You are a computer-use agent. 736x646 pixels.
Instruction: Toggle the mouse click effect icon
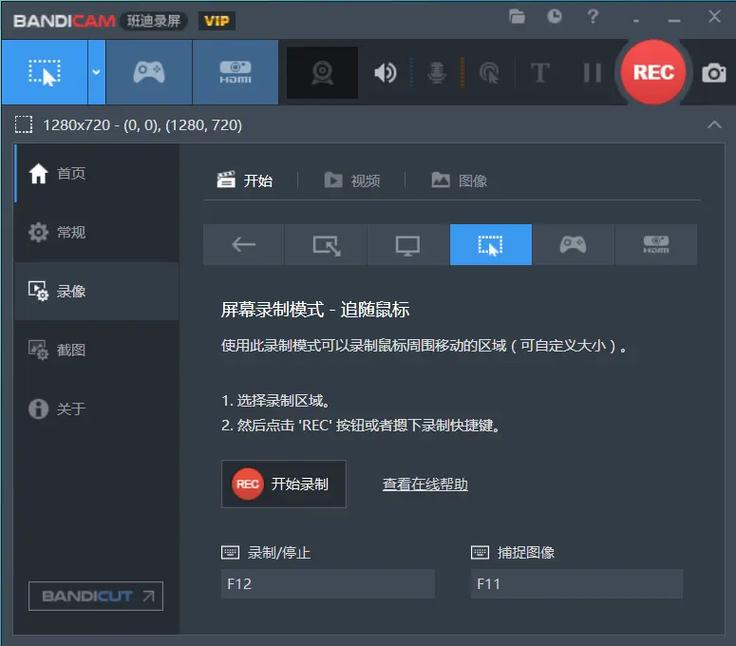pos(489,73)
